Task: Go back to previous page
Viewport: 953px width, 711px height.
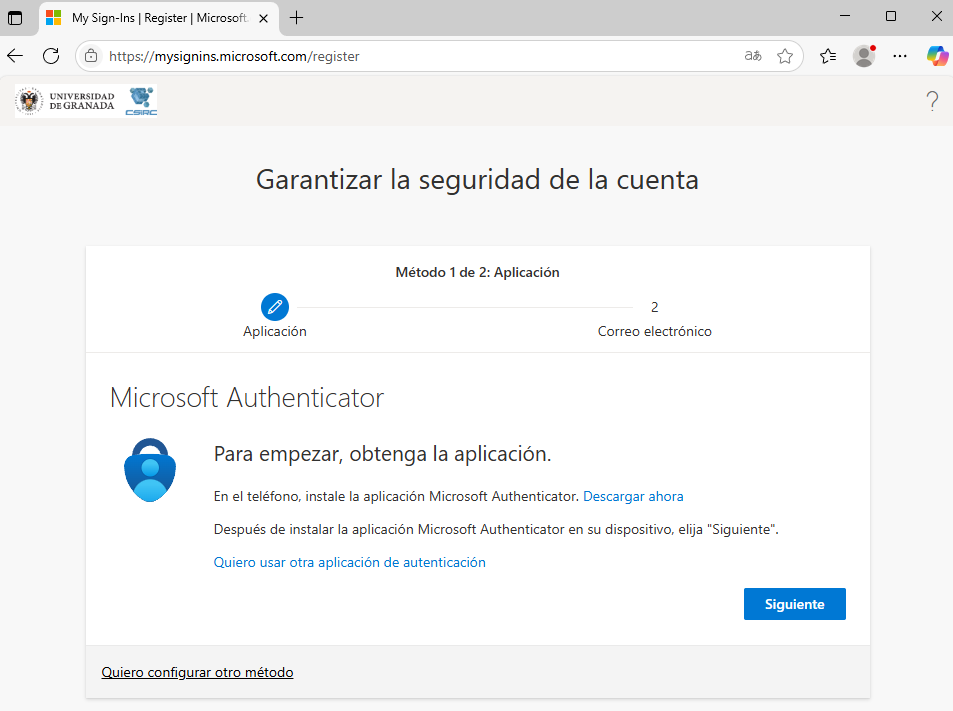Action: point(15,56)
